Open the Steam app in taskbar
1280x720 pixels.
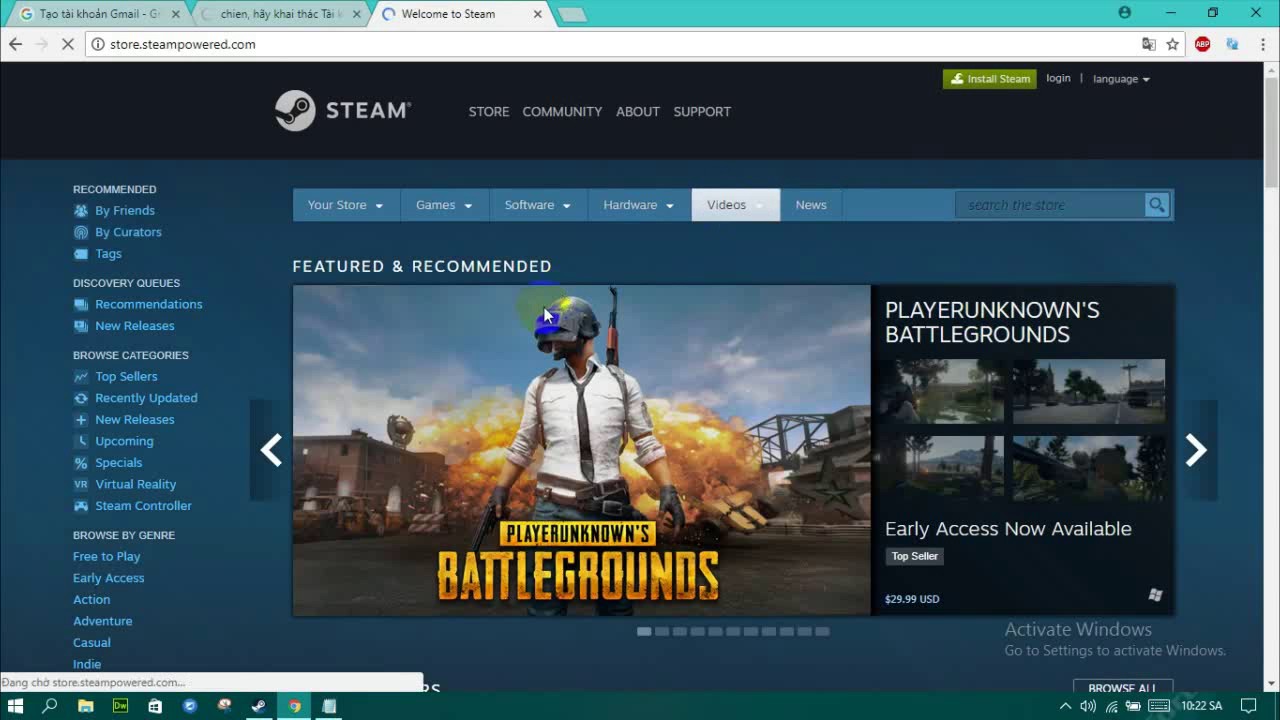pyautogui.click(x=259, y=706)
